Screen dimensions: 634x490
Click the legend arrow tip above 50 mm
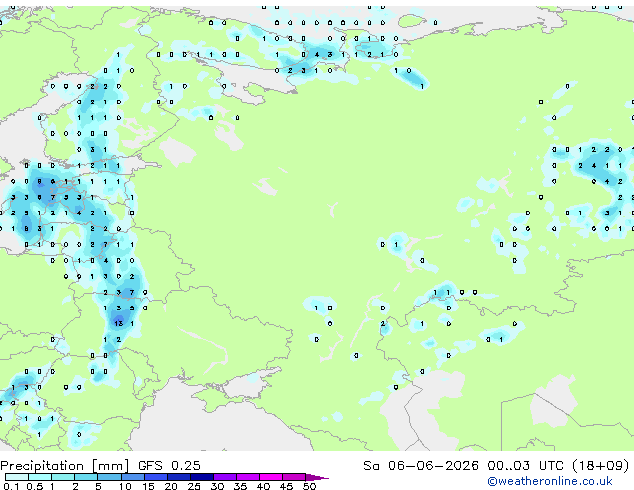coord(317,477)
